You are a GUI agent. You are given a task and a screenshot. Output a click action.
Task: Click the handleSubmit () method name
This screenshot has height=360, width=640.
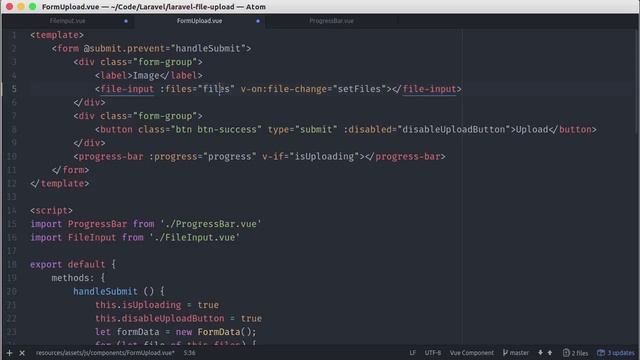105,291
